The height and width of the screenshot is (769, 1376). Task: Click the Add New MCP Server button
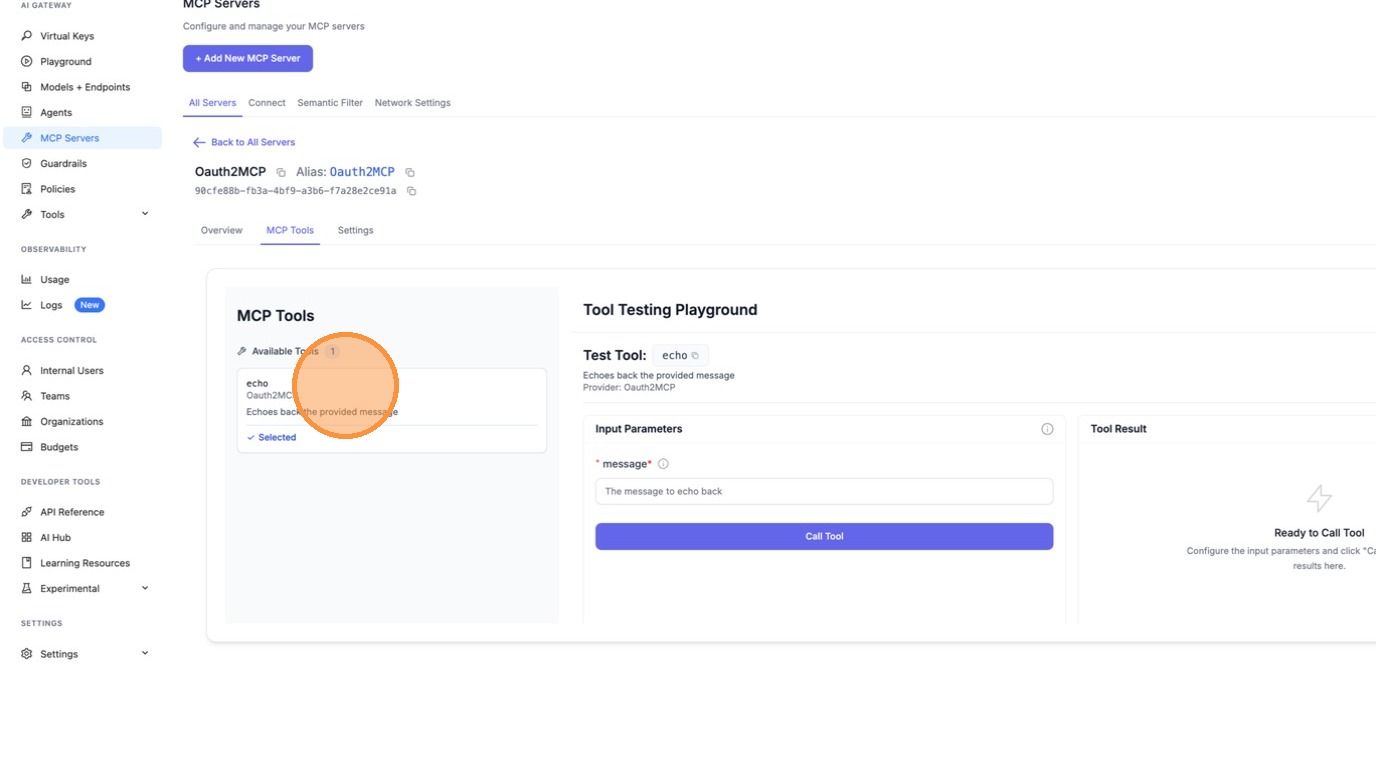[248, 58]
